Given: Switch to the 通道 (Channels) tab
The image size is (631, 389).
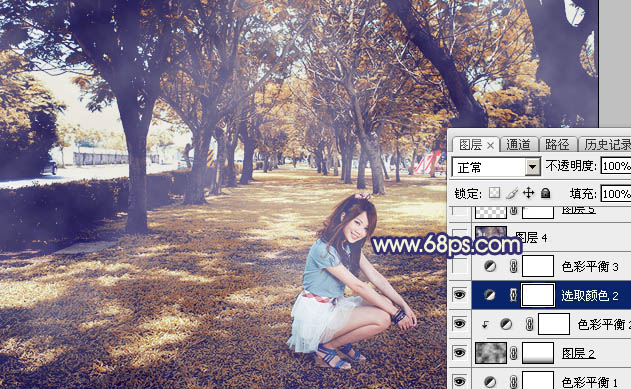Looking at the screenshot, I should pyautogui.click(x=518, y=144).
